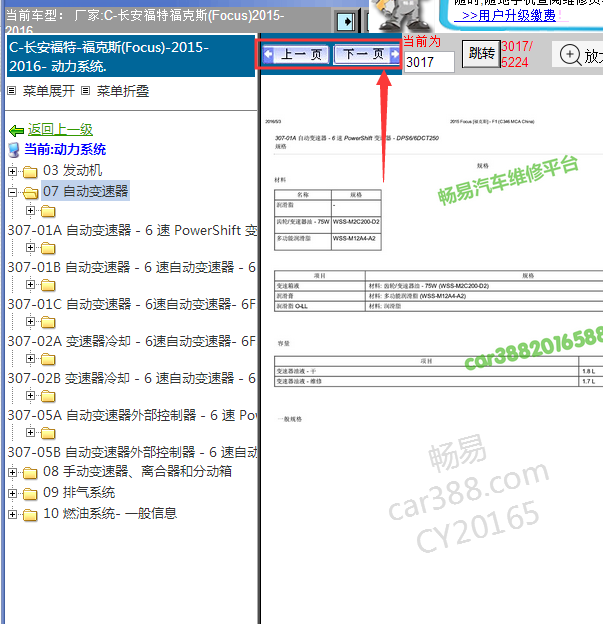Click the zoom-in magnifier icon
The image size is (603, 624).
tap(570, 55)
